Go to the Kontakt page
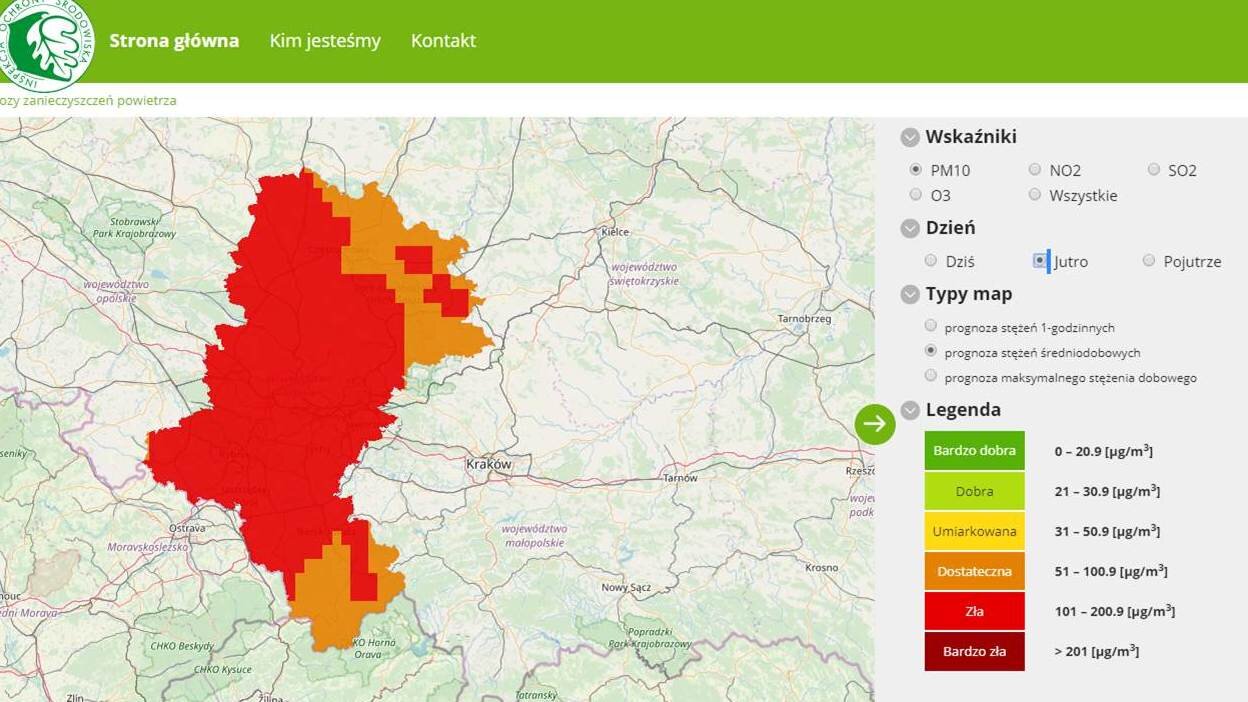 pos(443,41)
